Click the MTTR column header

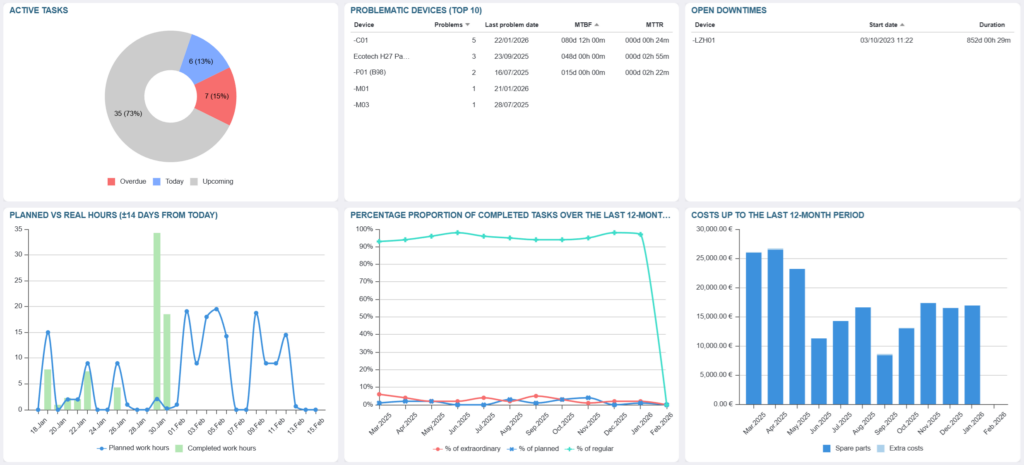655,24
